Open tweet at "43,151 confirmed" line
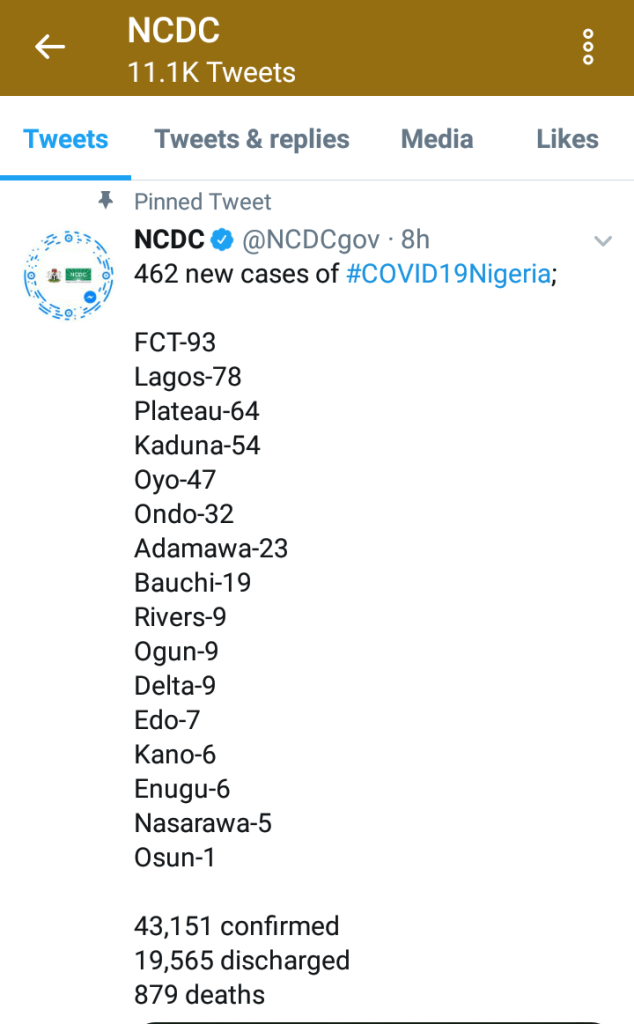 tap(237, 926)
